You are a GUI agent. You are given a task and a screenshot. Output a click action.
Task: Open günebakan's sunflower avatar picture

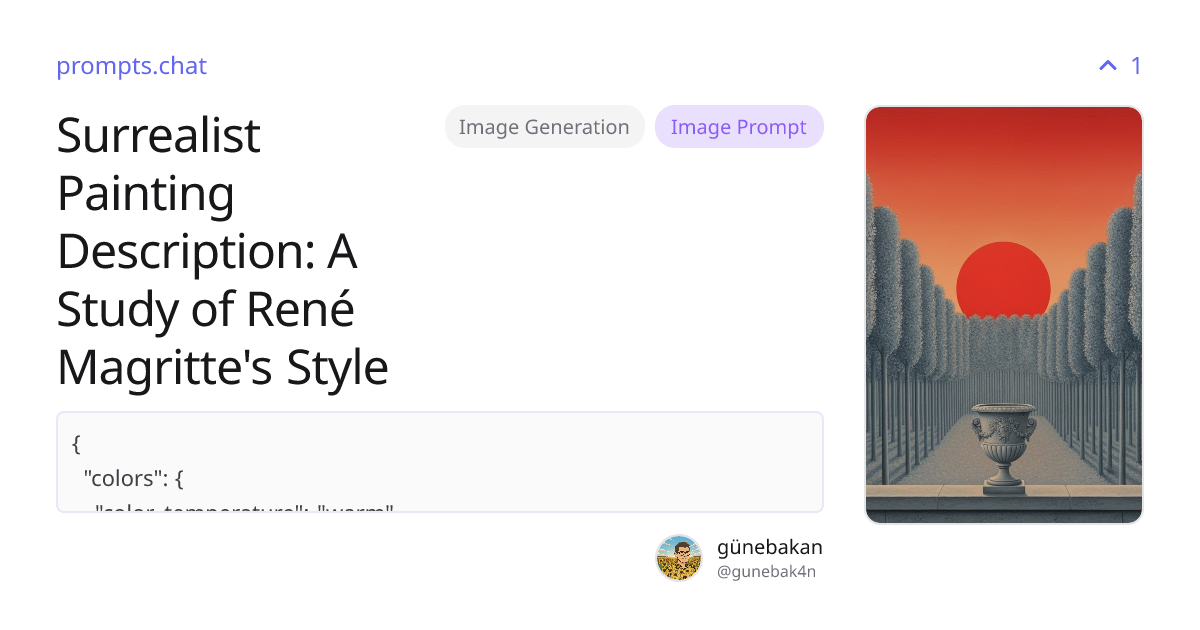(x=679, y=558)
